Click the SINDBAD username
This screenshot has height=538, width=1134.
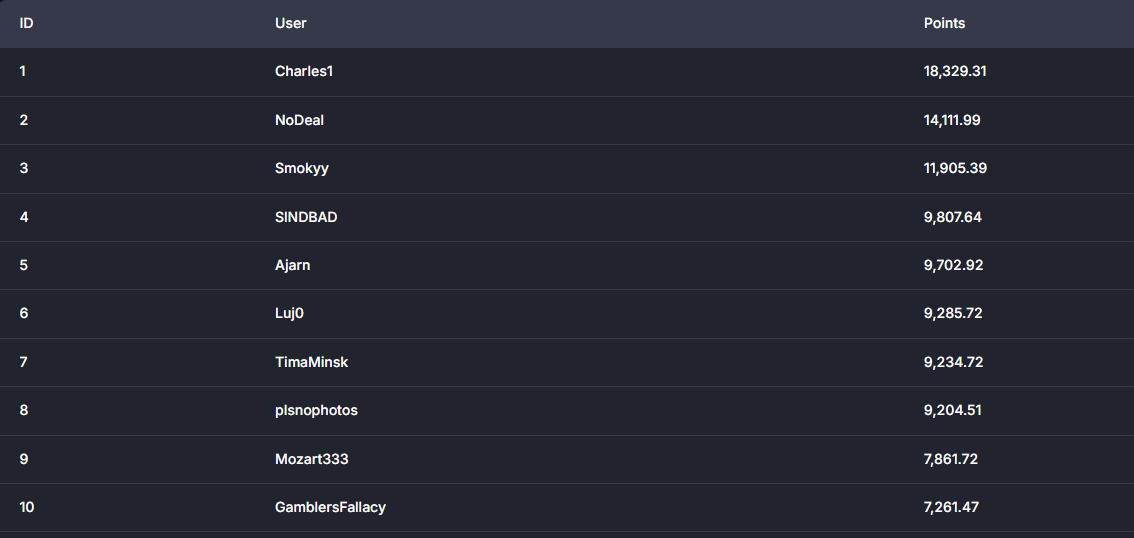306,217
